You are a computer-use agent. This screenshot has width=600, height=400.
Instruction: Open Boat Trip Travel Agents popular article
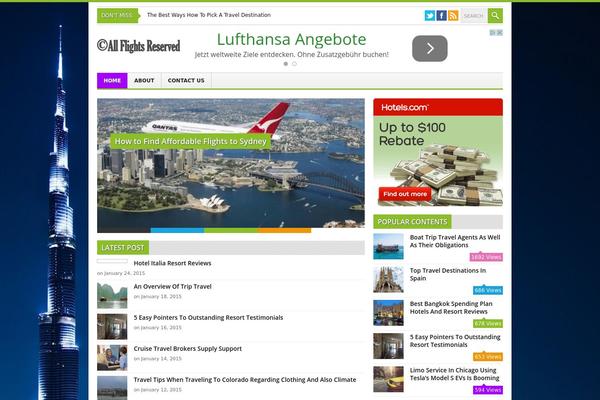click(455, 241)
